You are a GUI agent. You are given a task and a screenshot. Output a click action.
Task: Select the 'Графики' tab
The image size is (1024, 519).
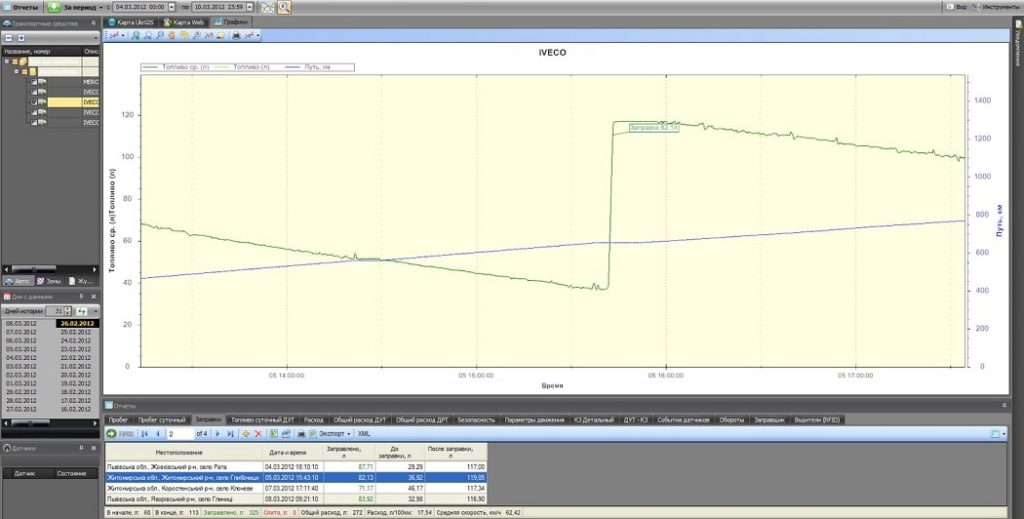click(x=231, y=22)
